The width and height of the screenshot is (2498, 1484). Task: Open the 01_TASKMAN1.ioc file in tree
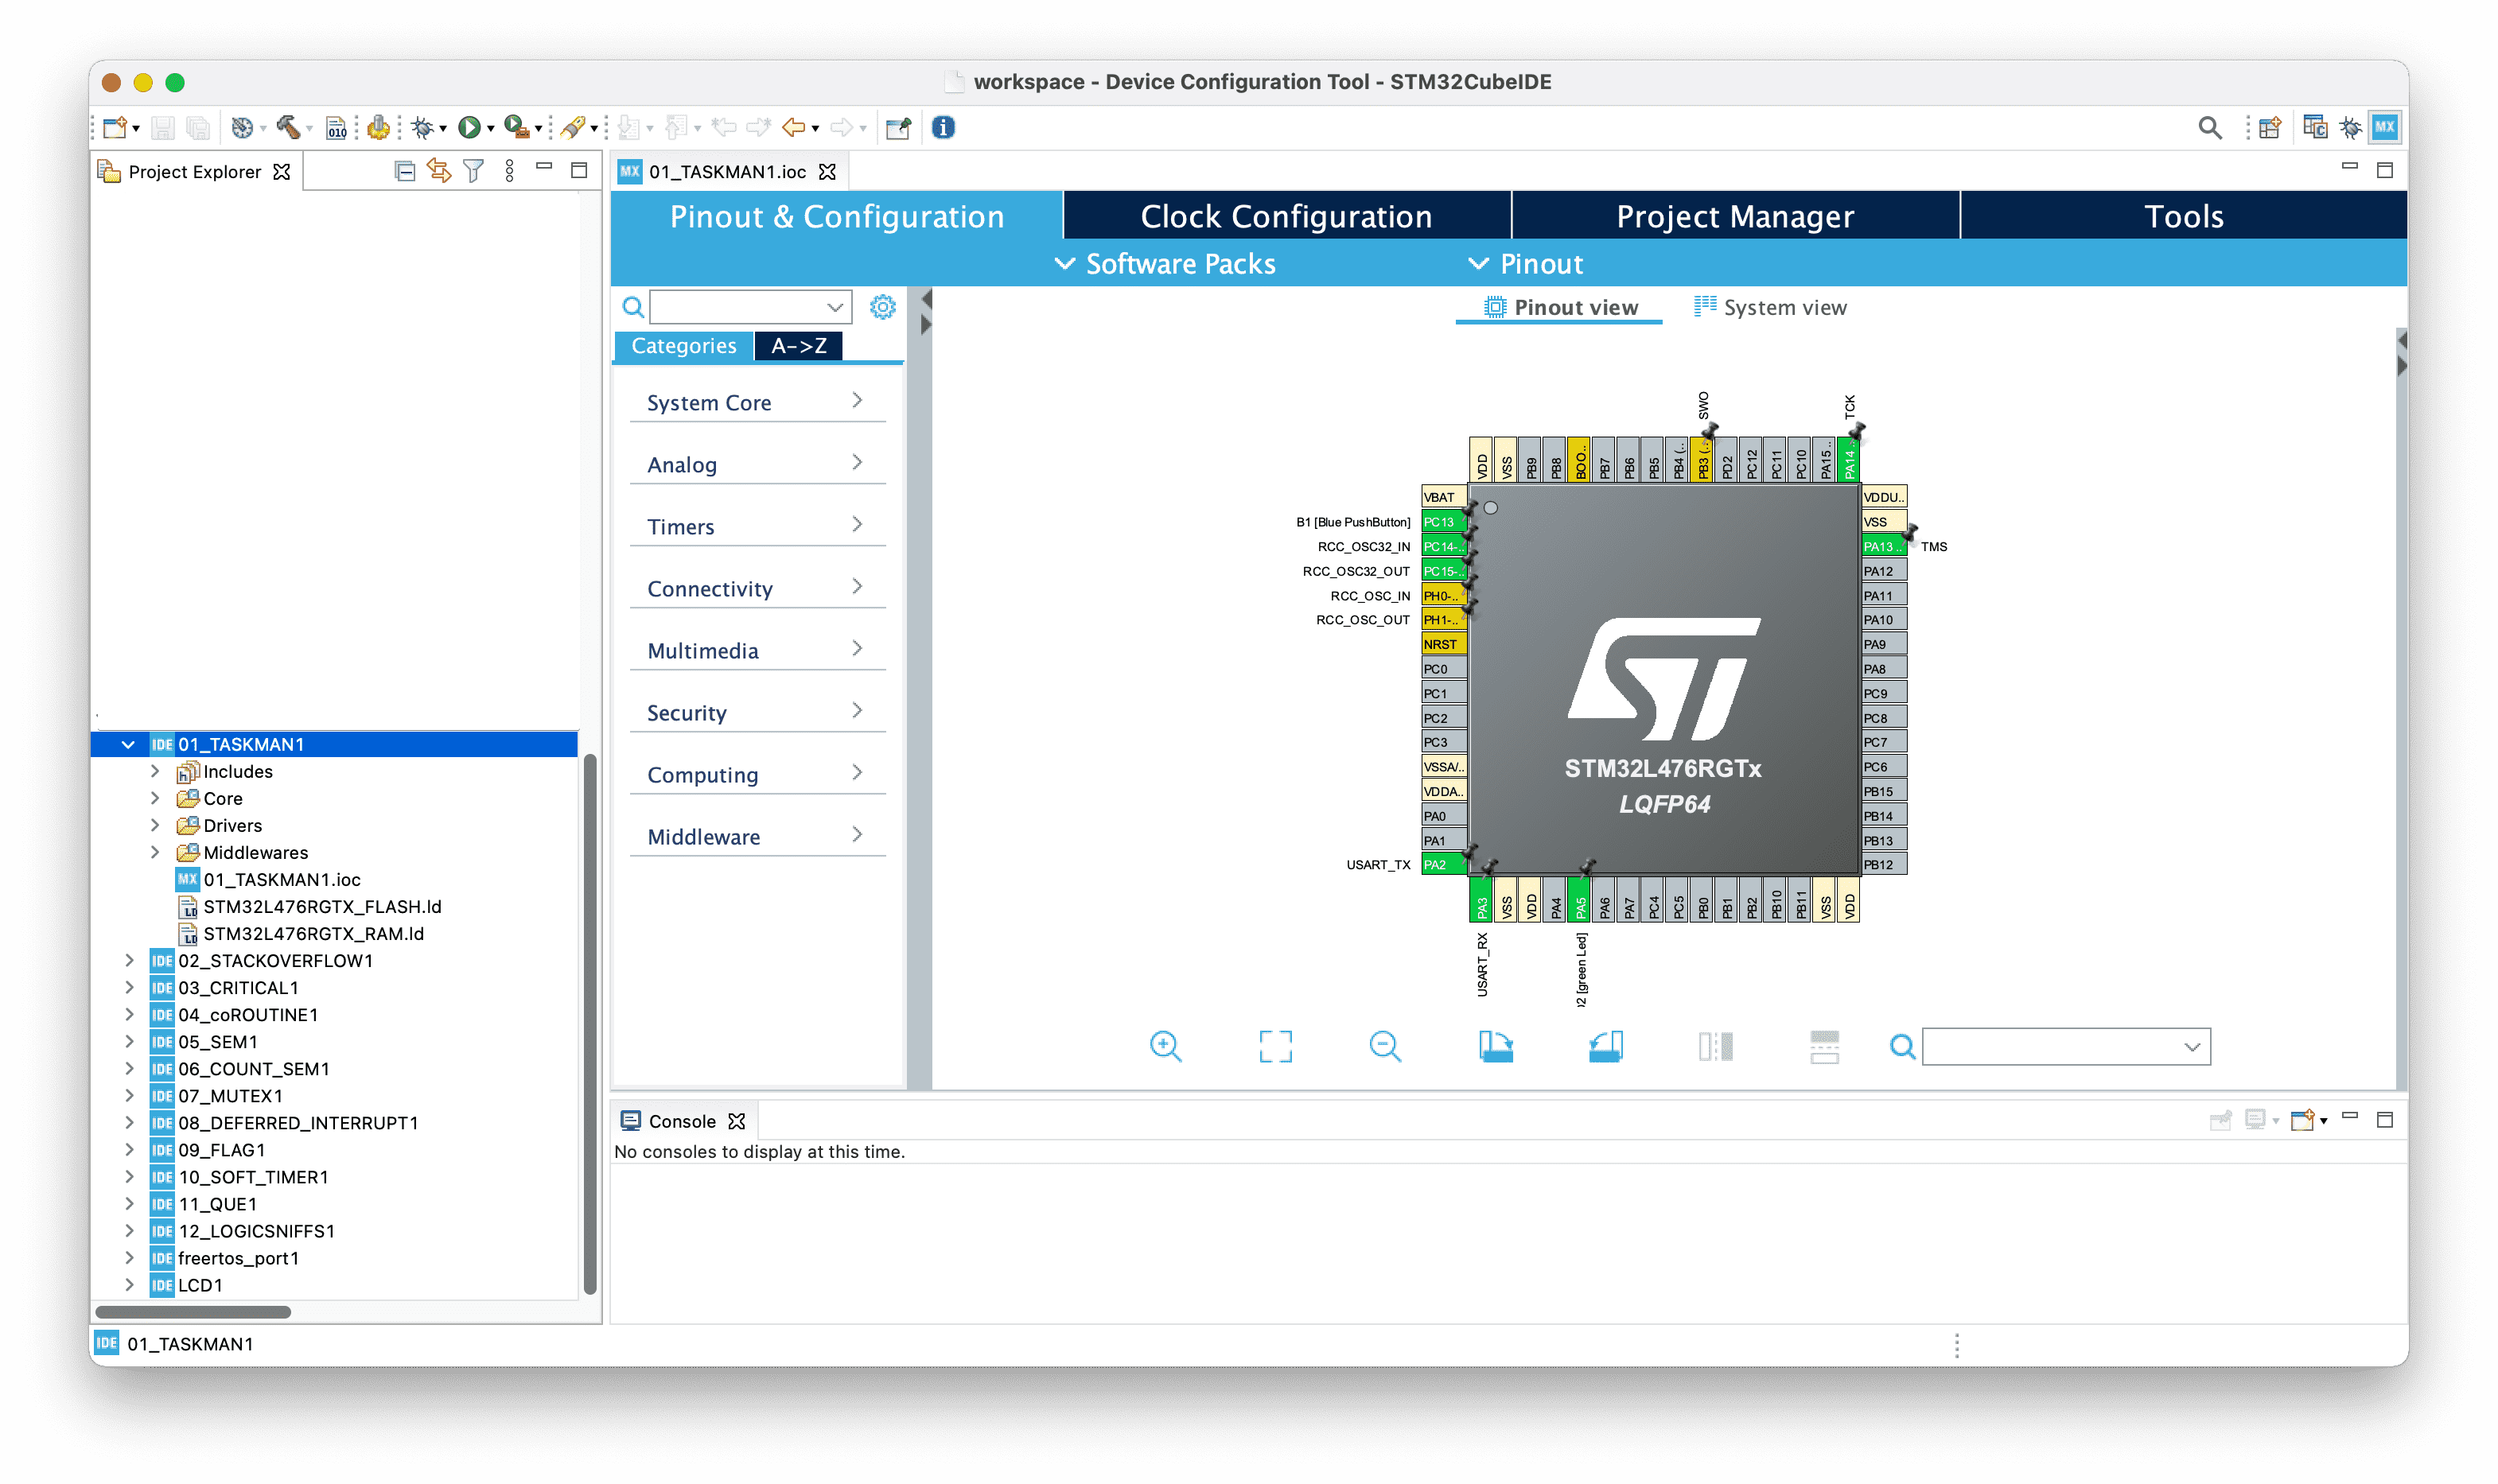(x=281, y=879)
